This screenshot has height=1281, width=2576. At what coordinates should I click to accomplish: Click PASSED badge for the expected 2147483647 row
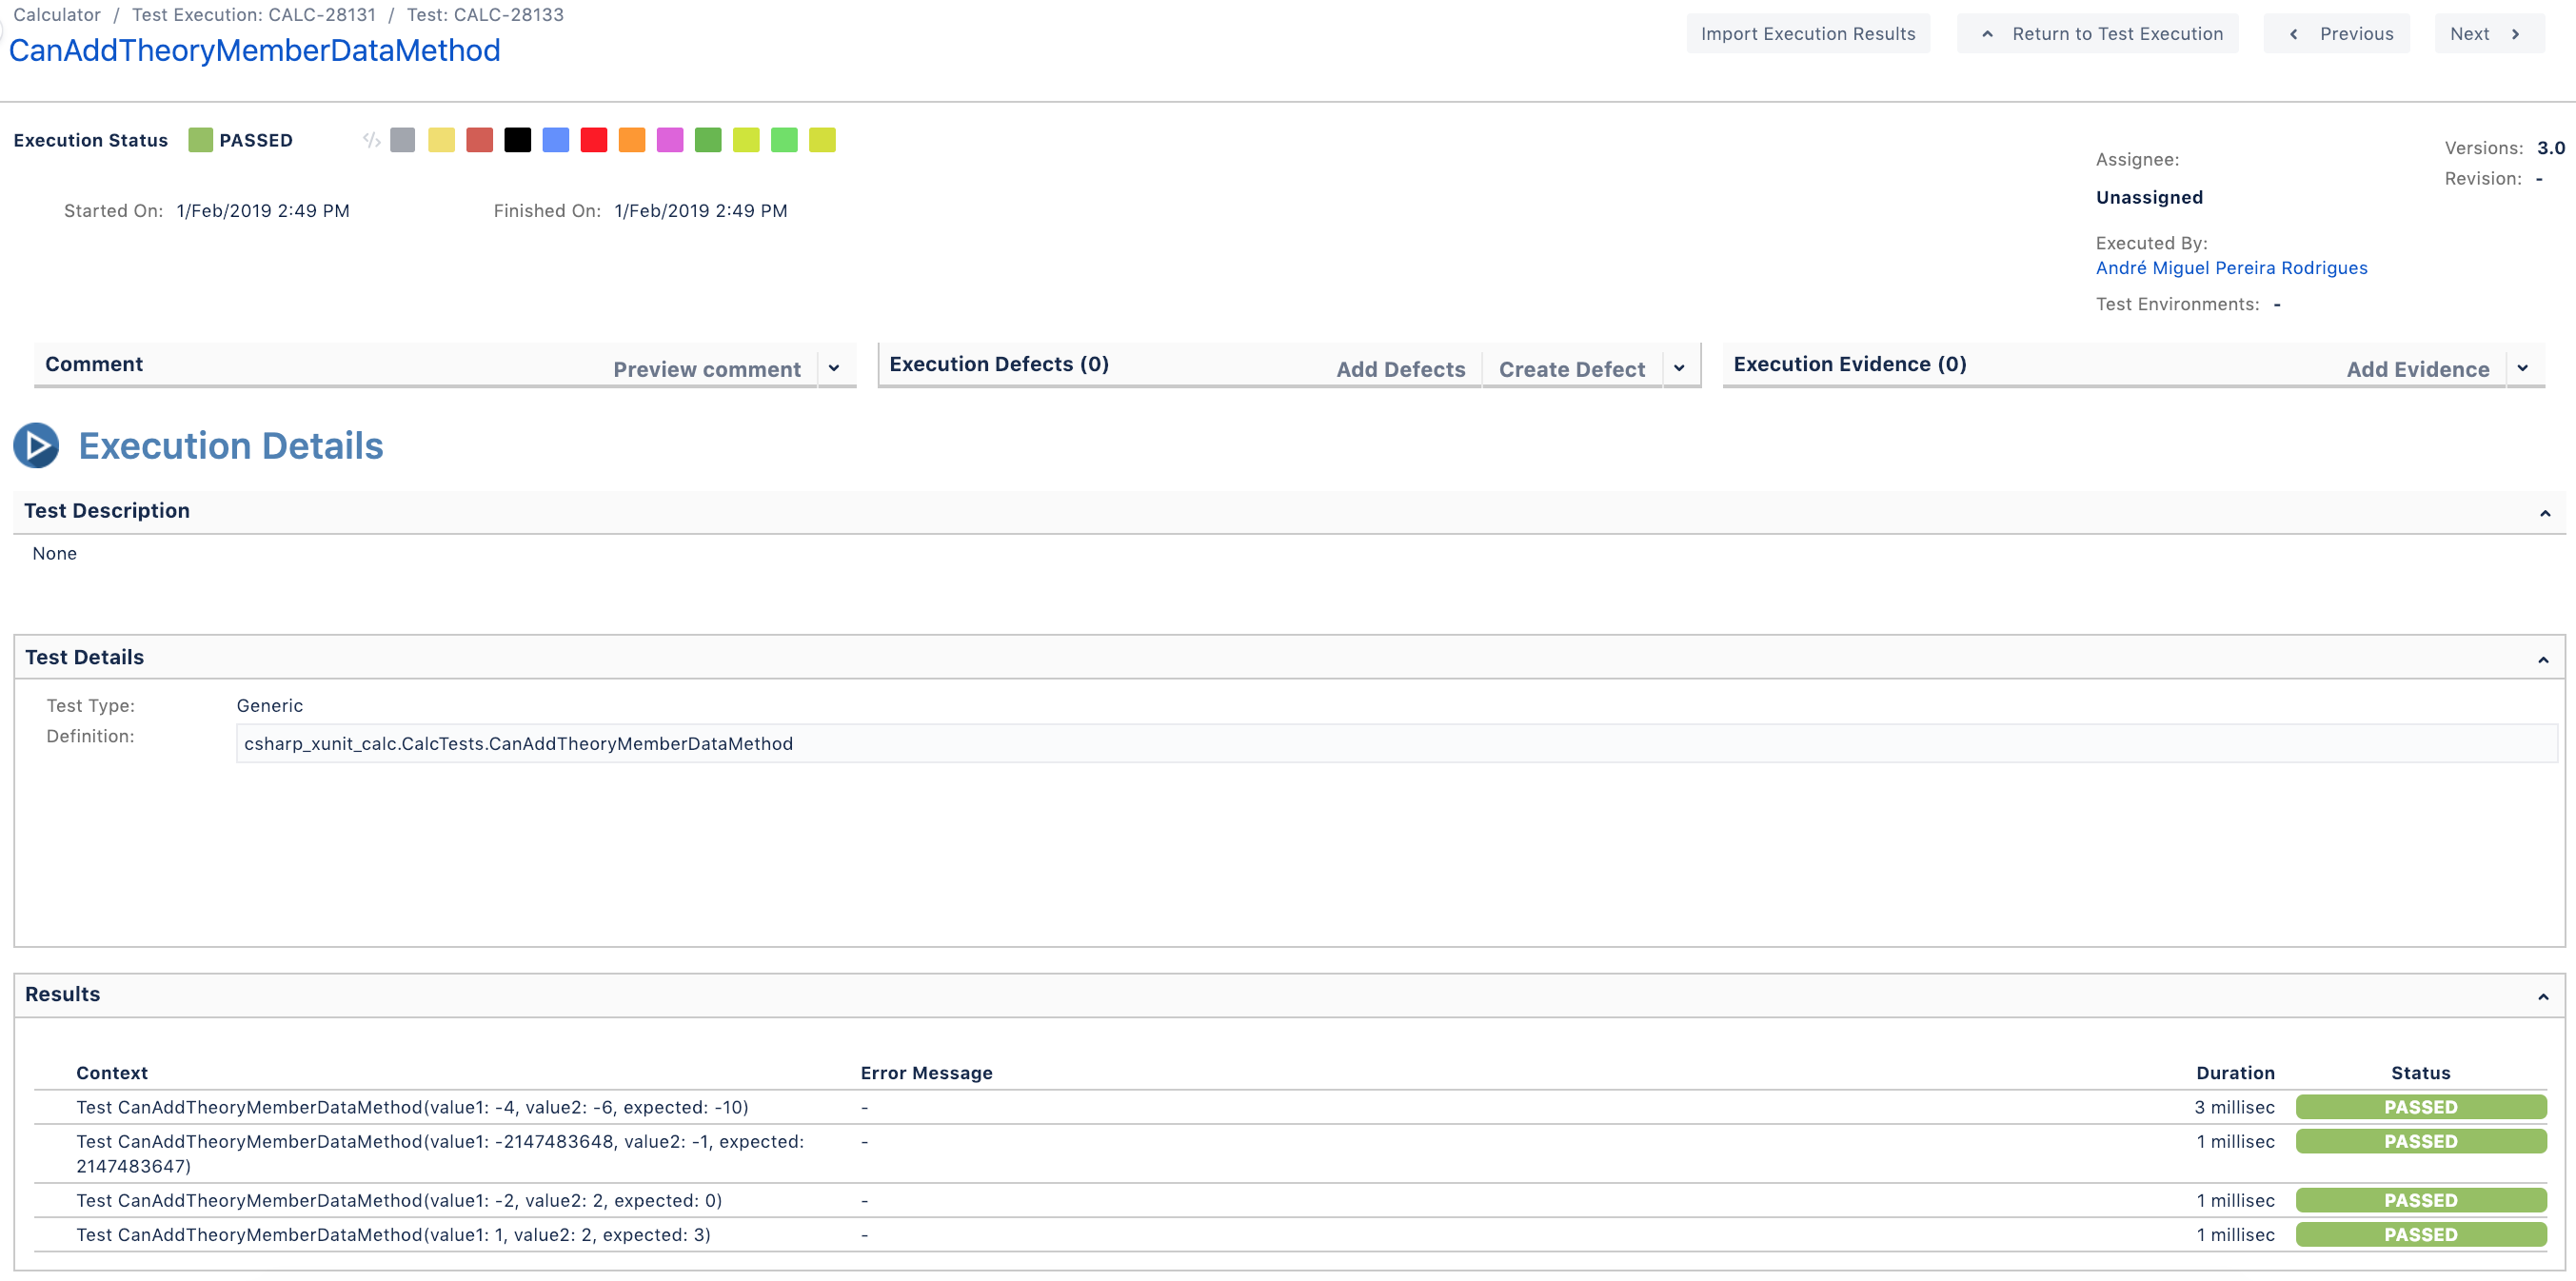(x=2420, y=1141)
